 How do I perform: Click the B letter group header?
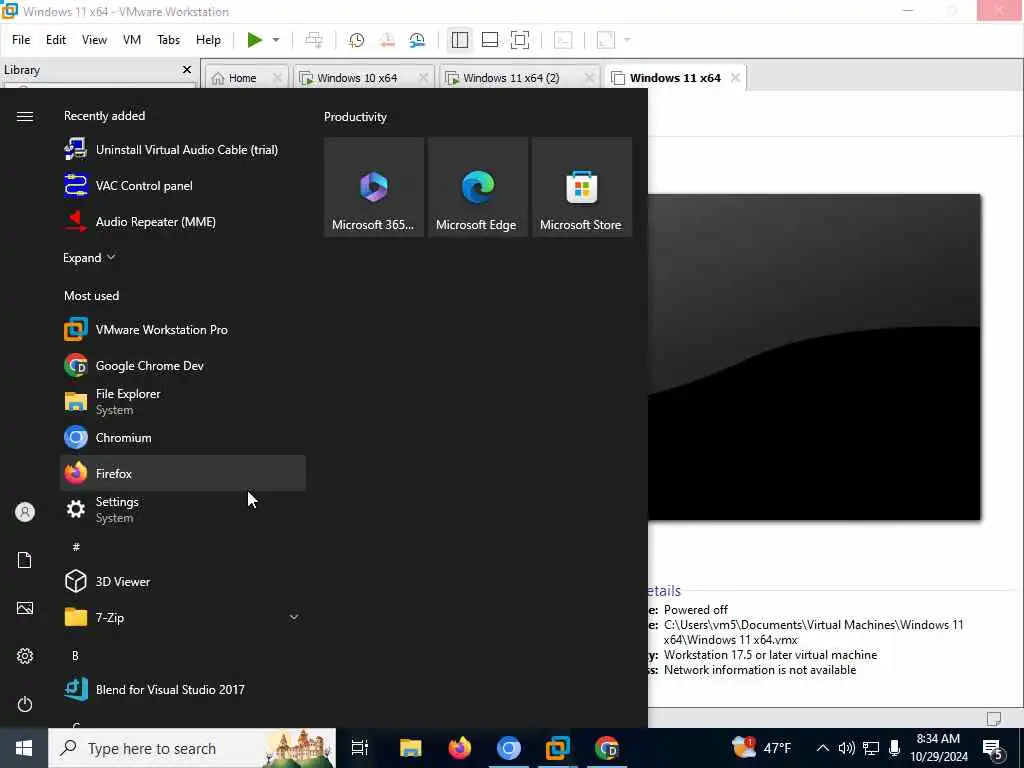point(75,655)
